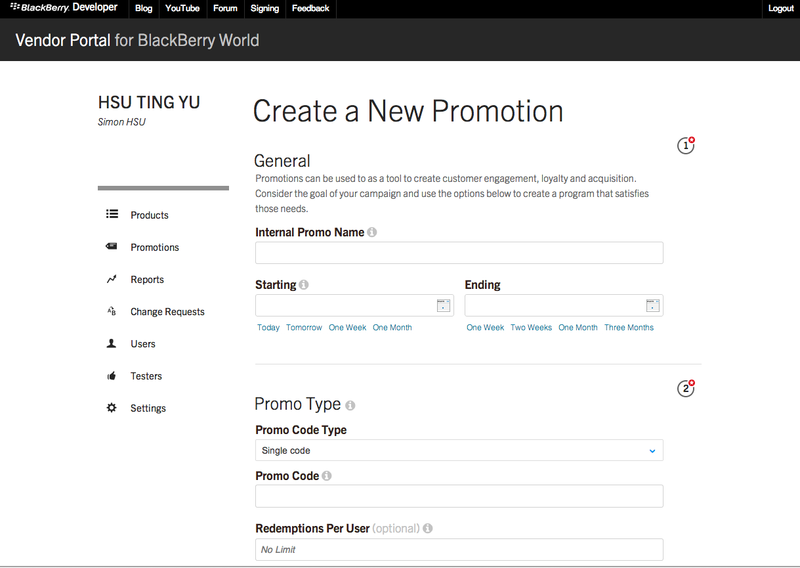The image size is (800, 568).
Task: Choose One Month under Starting
Action: [x=392, y=327]
